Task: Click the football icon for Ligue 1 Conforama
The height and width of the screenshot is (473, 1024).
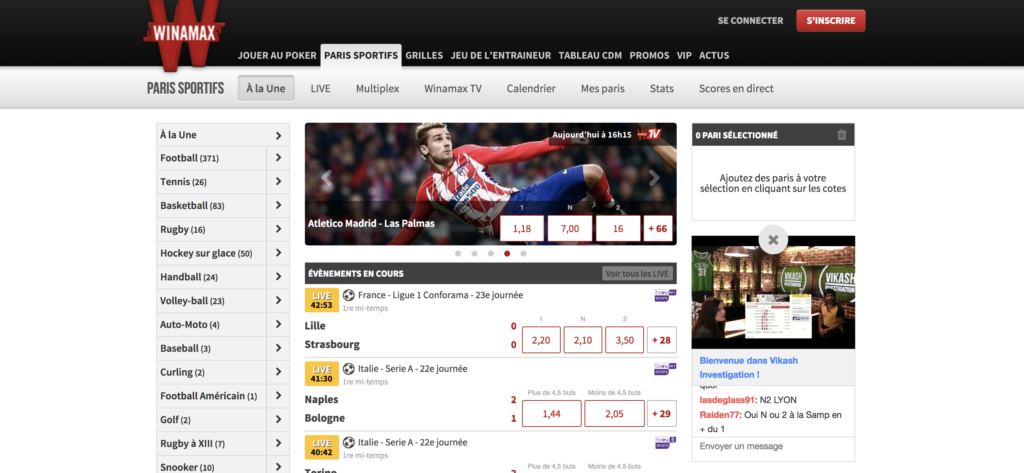Action: pyautogui.click(x=349, y=295)
